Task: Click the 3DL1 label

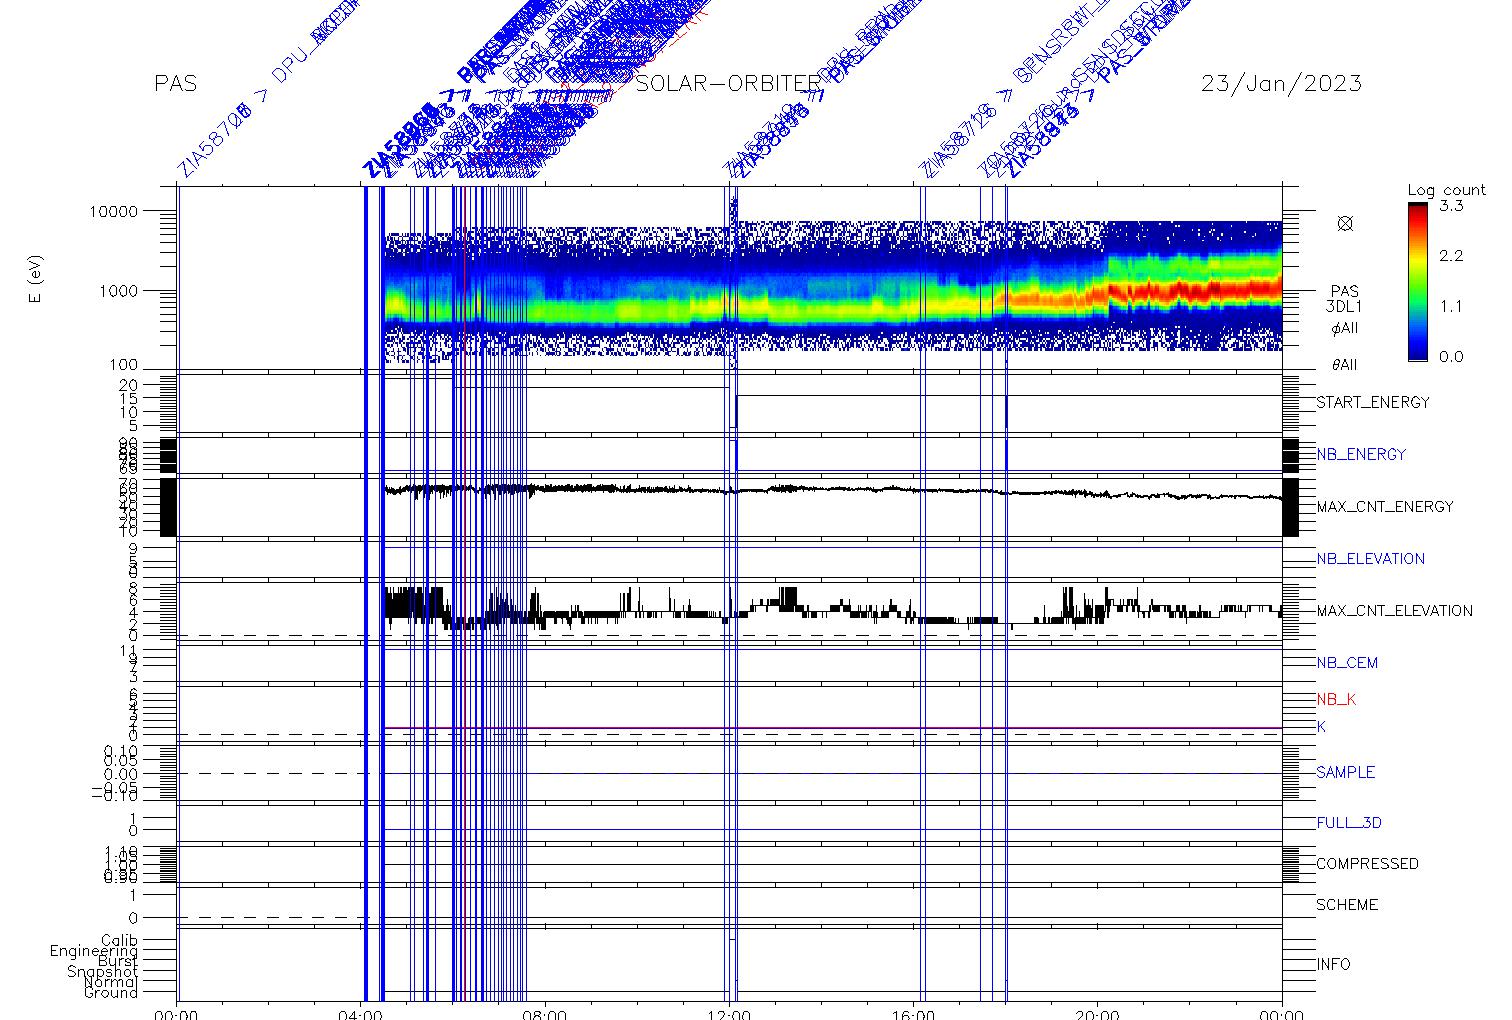Action: pos(1344,307)
